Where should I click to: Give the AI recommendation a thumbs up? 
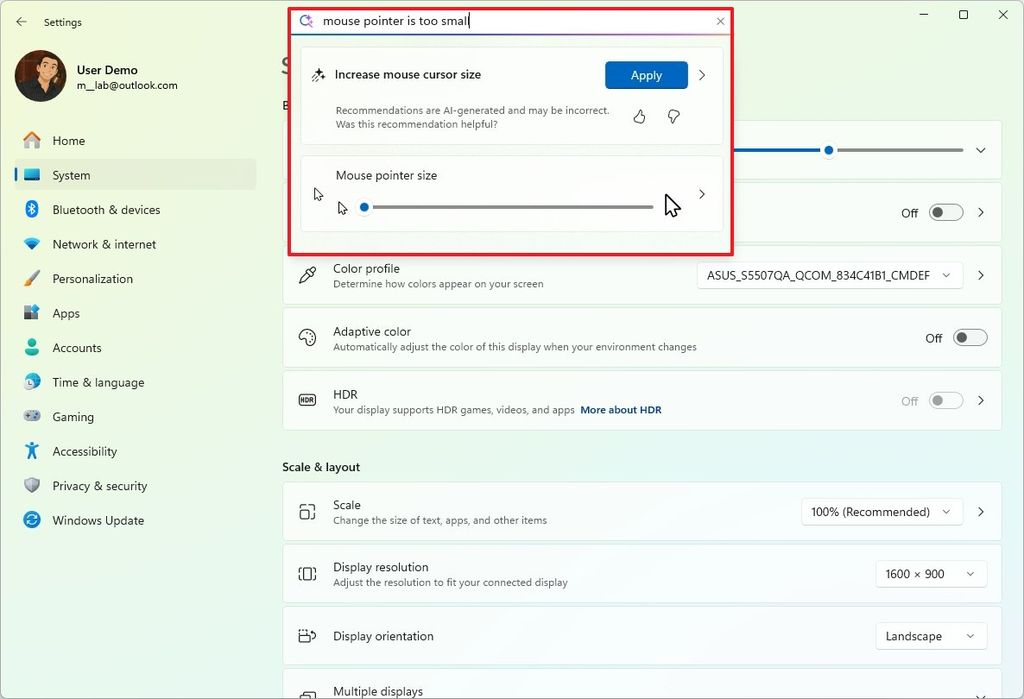639,116
